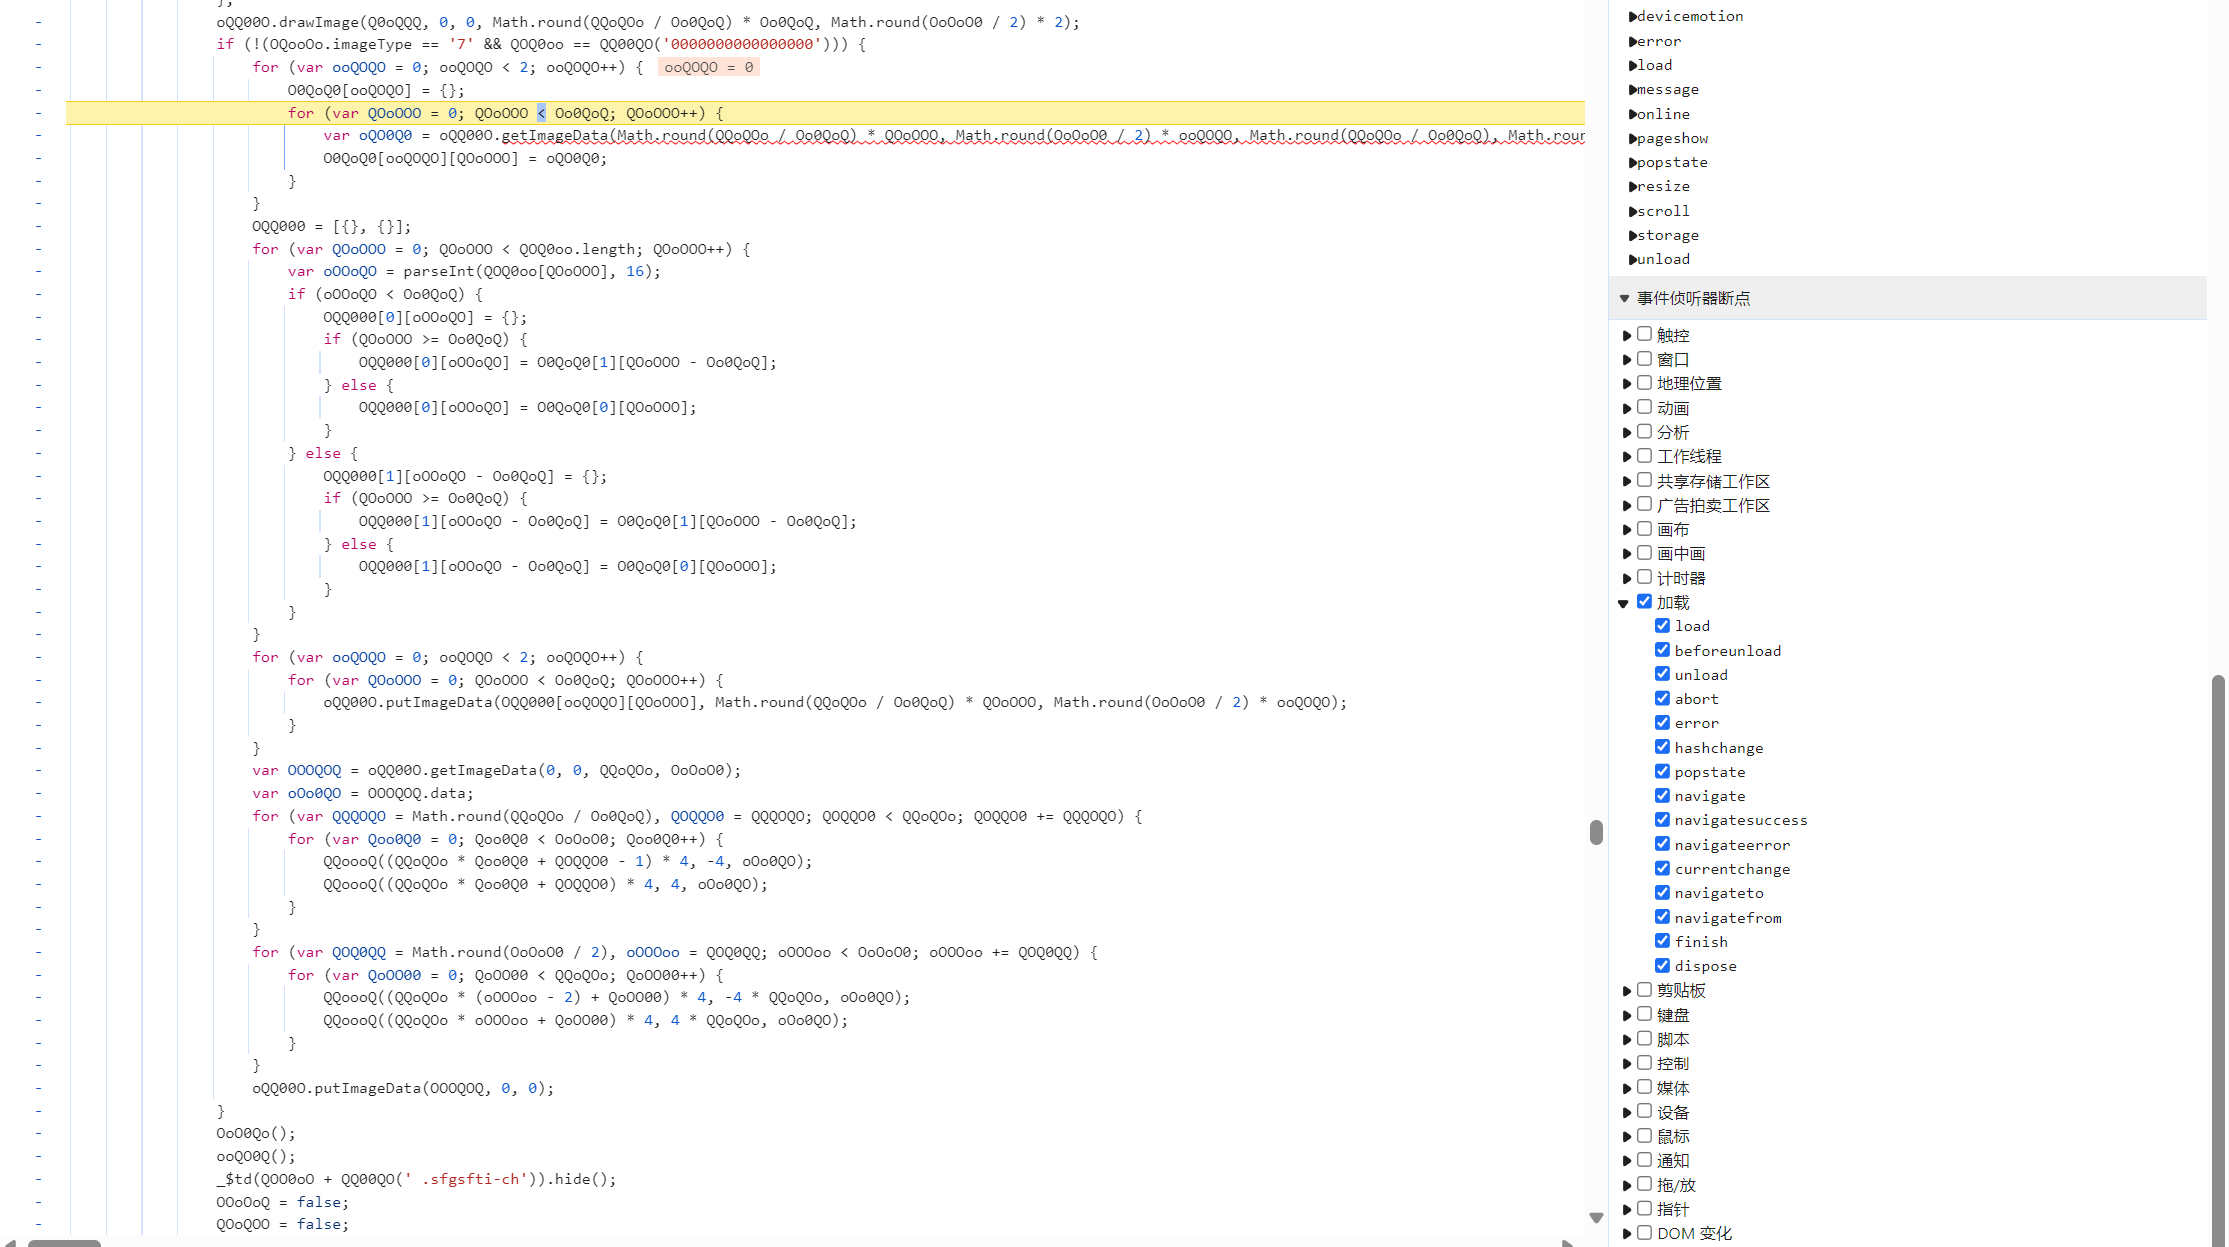Screen dimensions: 2229x1247
Task: Toggle the beforeunload event breakpoint checkbox
Action: (1661, 649)
